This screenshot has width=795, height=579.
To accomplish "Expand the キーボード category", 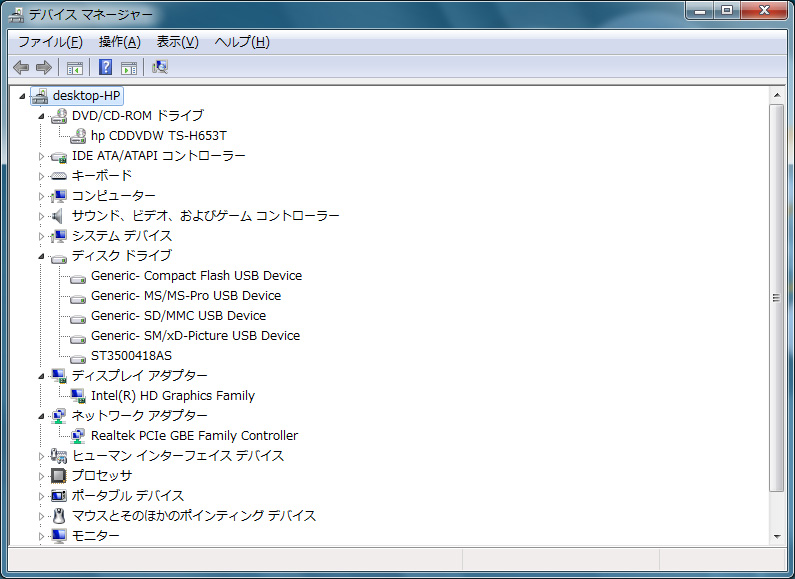I will click(x=42, y=176).
